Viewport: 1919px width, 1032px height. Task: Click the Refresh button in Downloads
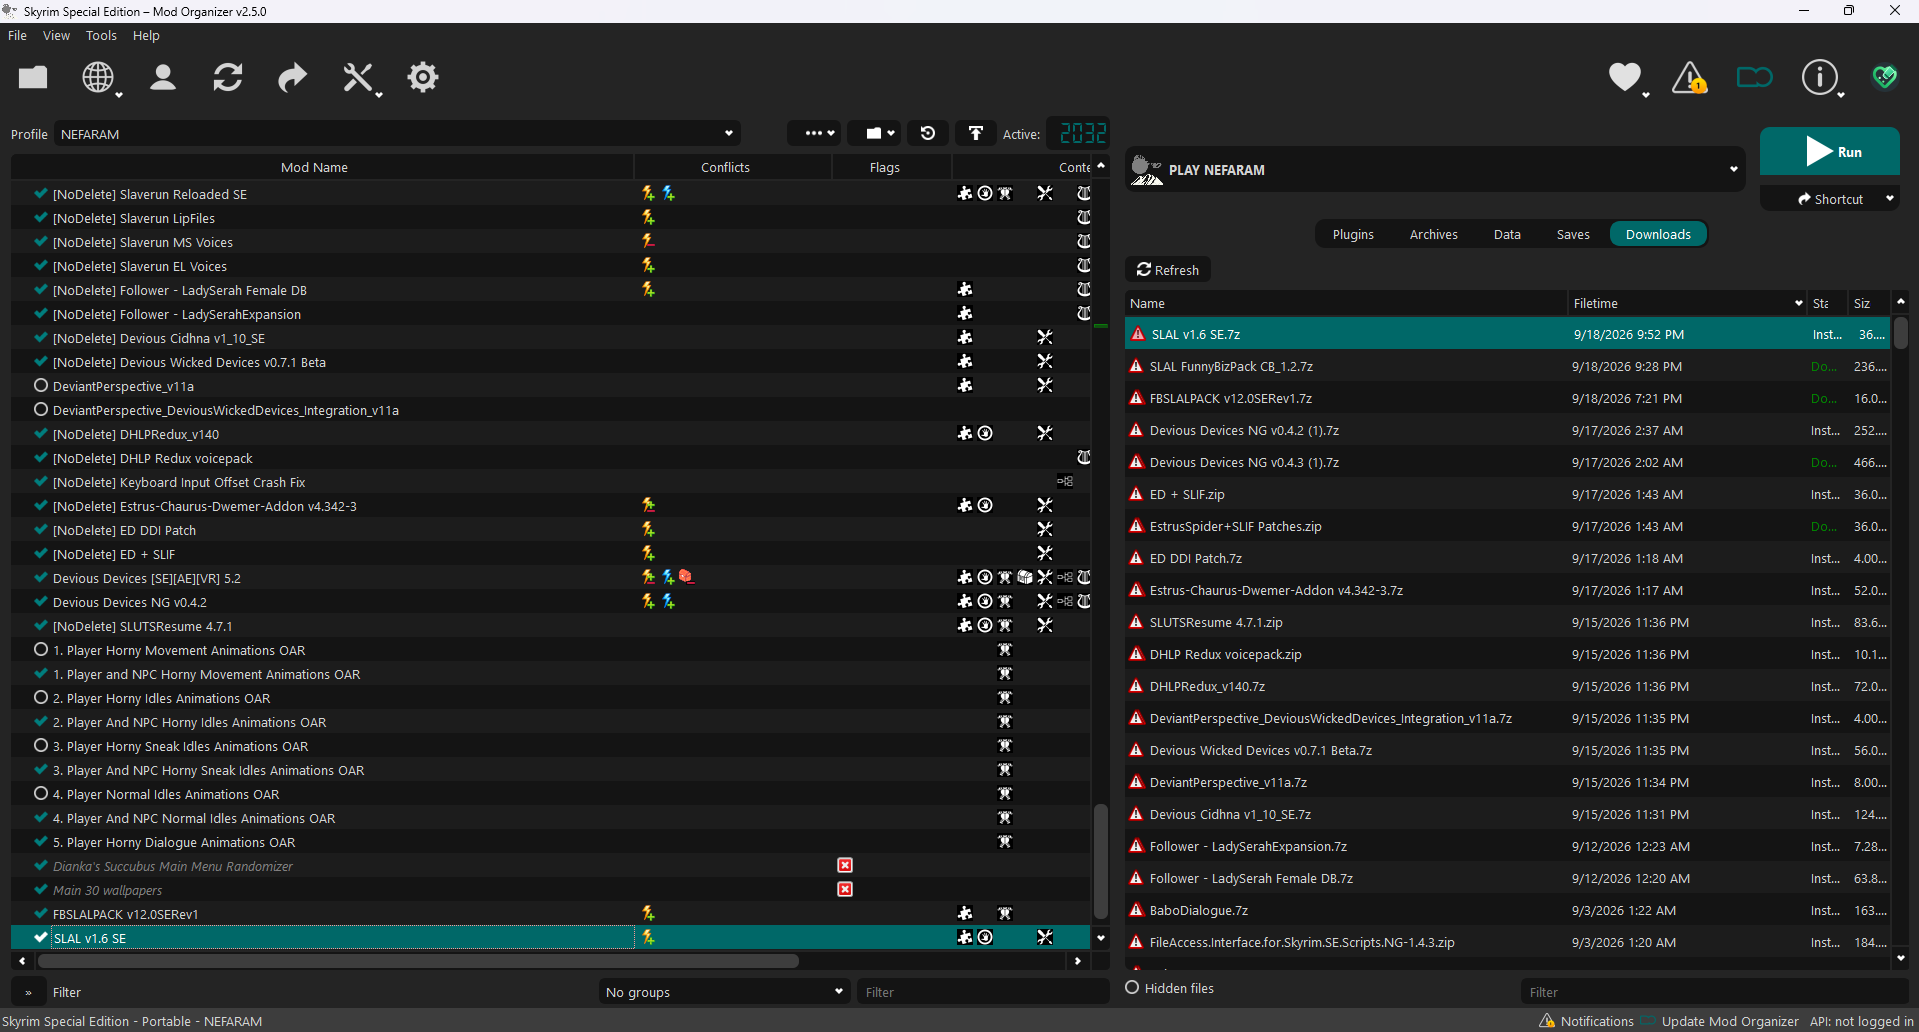(x=1168, y=270)
